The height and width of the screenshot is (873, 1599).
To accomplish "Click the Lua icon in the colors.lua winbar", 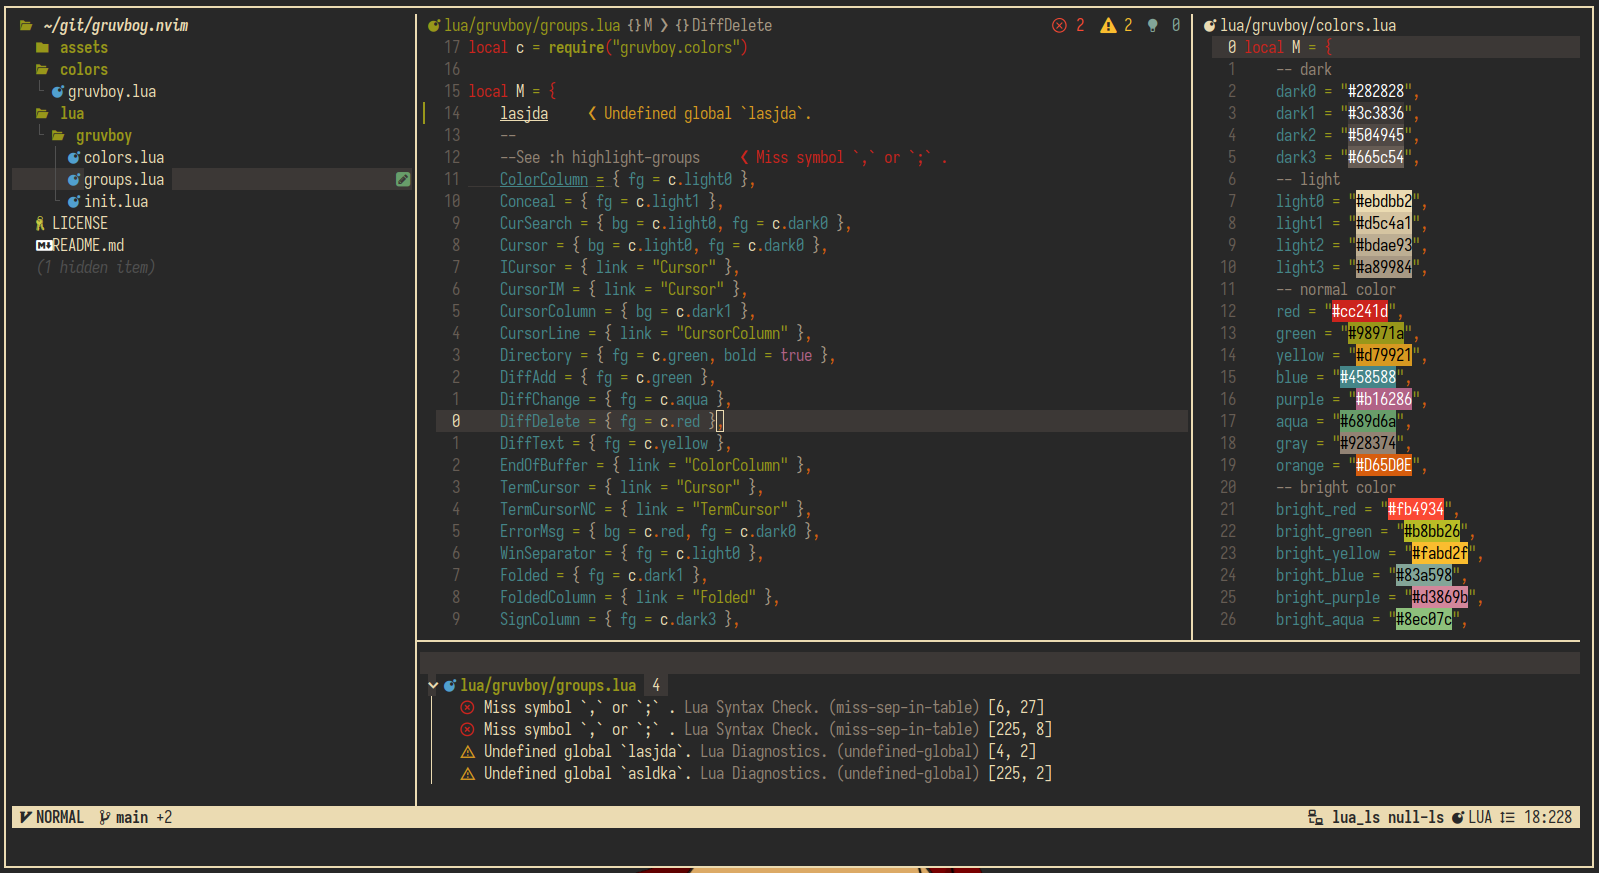I will click(1210, 26).
